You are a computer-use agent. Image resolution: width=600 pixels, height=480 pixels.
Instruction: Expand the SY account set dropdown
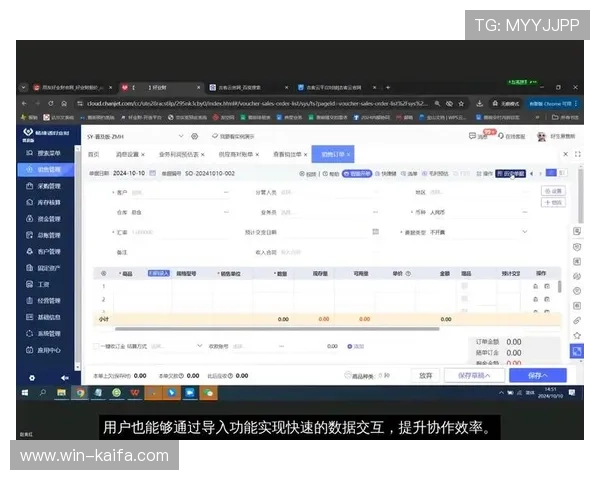(181, 136)
